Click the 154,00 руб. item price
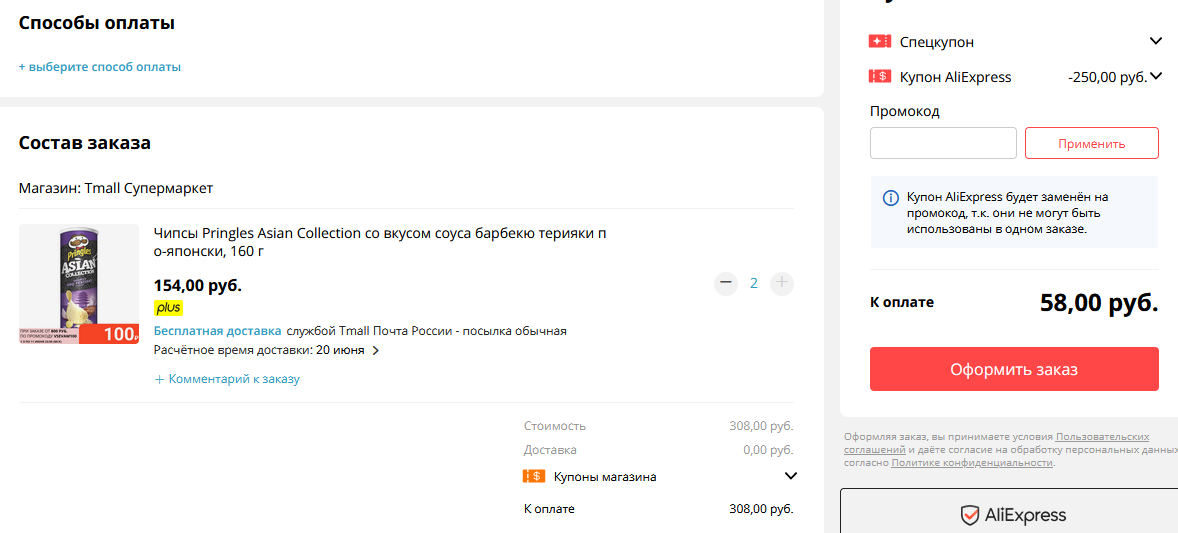 198,286
